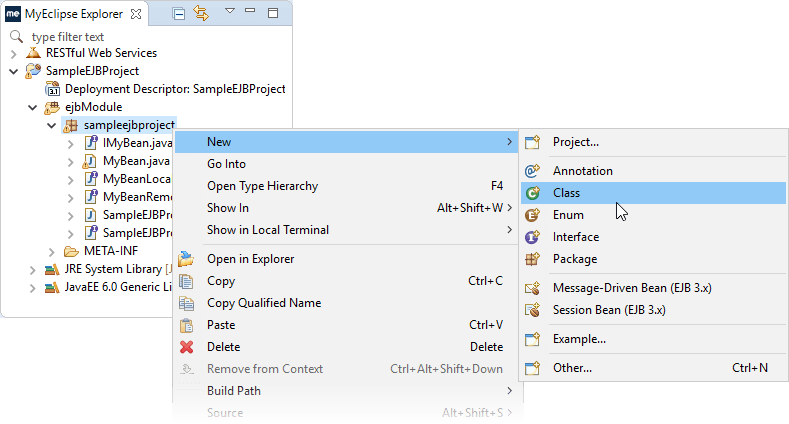
Task: Click the Class icon in New submenu
Action: [x=533, y=193]
